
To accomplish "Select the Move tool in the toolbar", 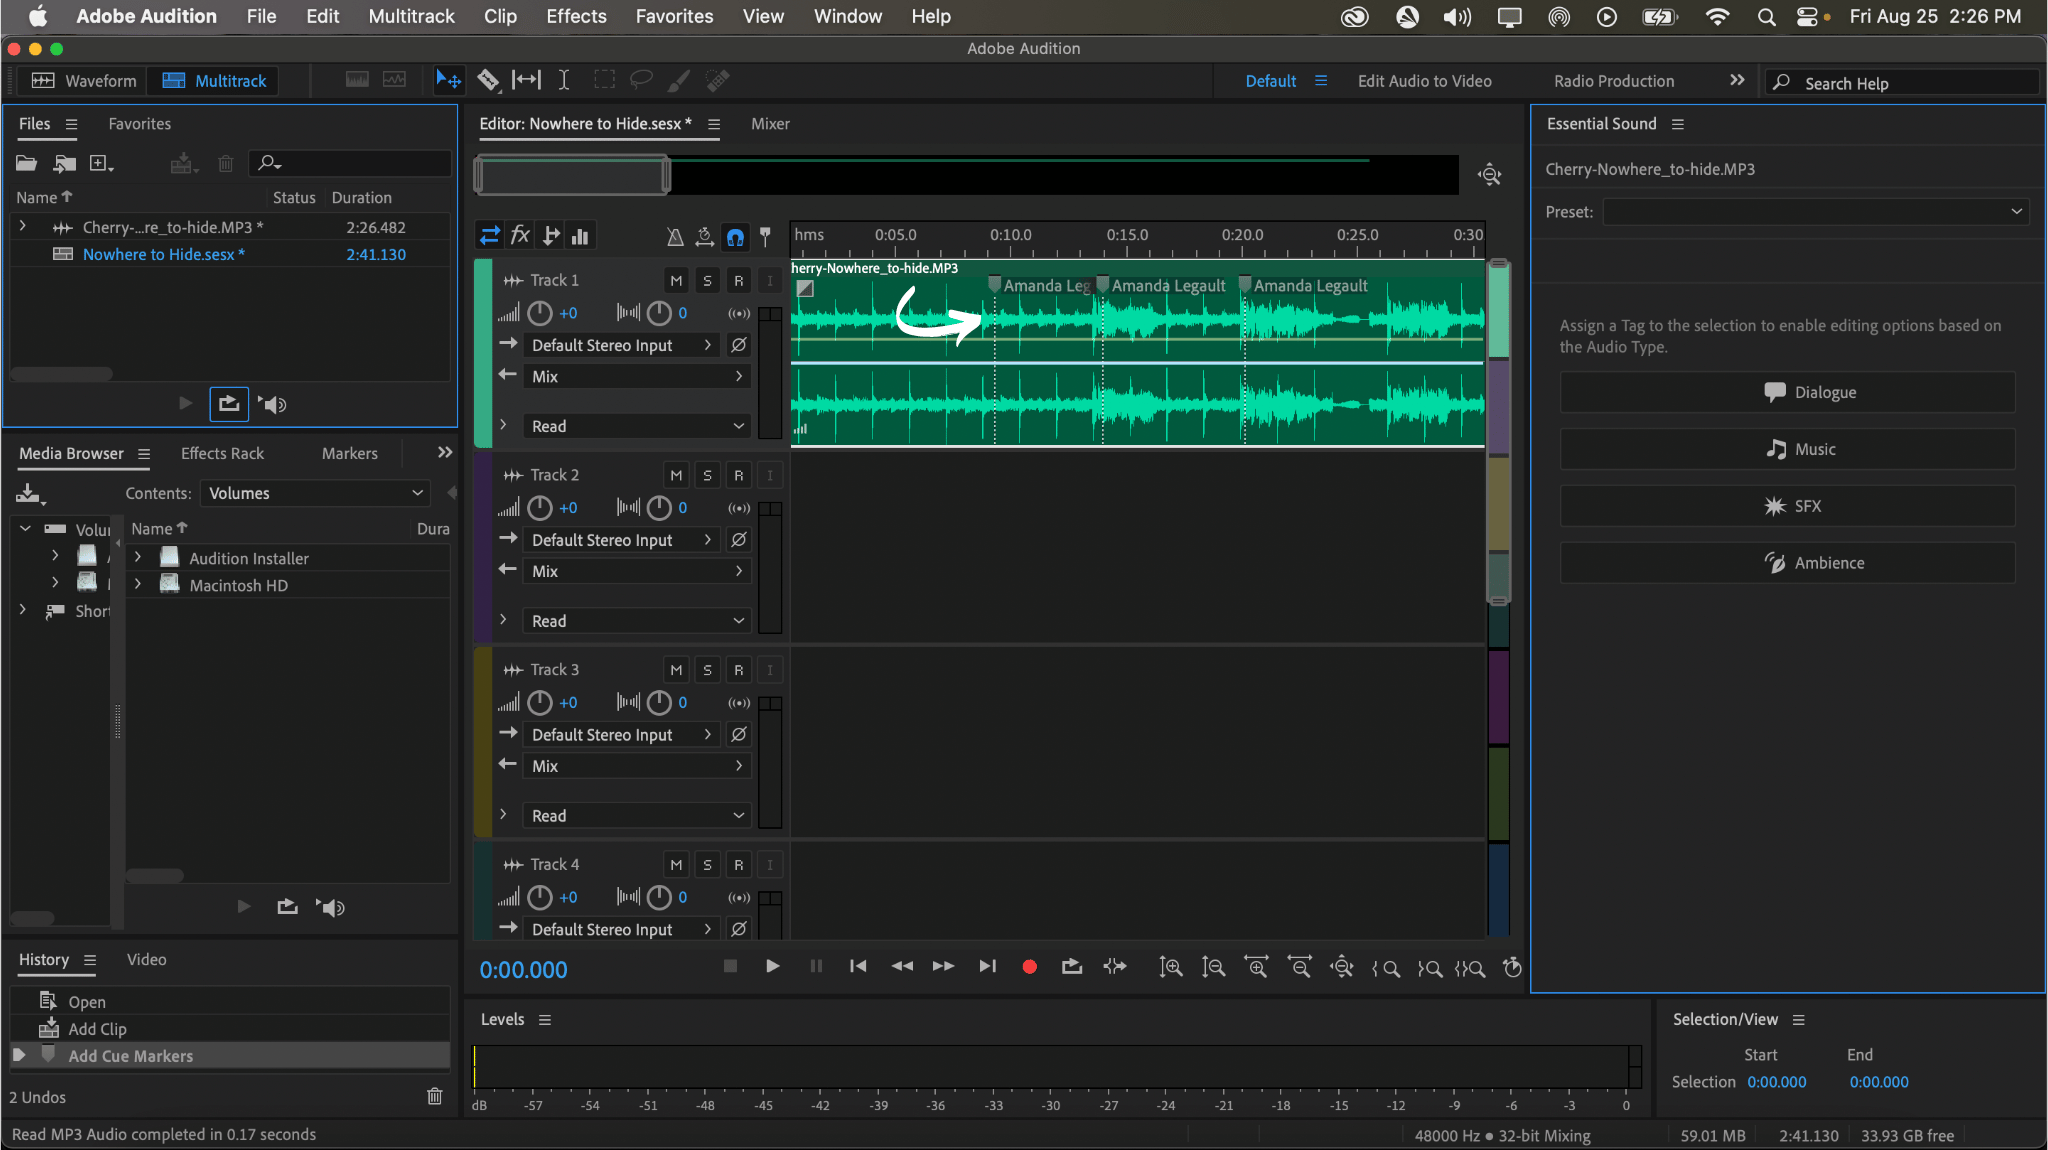I will [449, 80].
